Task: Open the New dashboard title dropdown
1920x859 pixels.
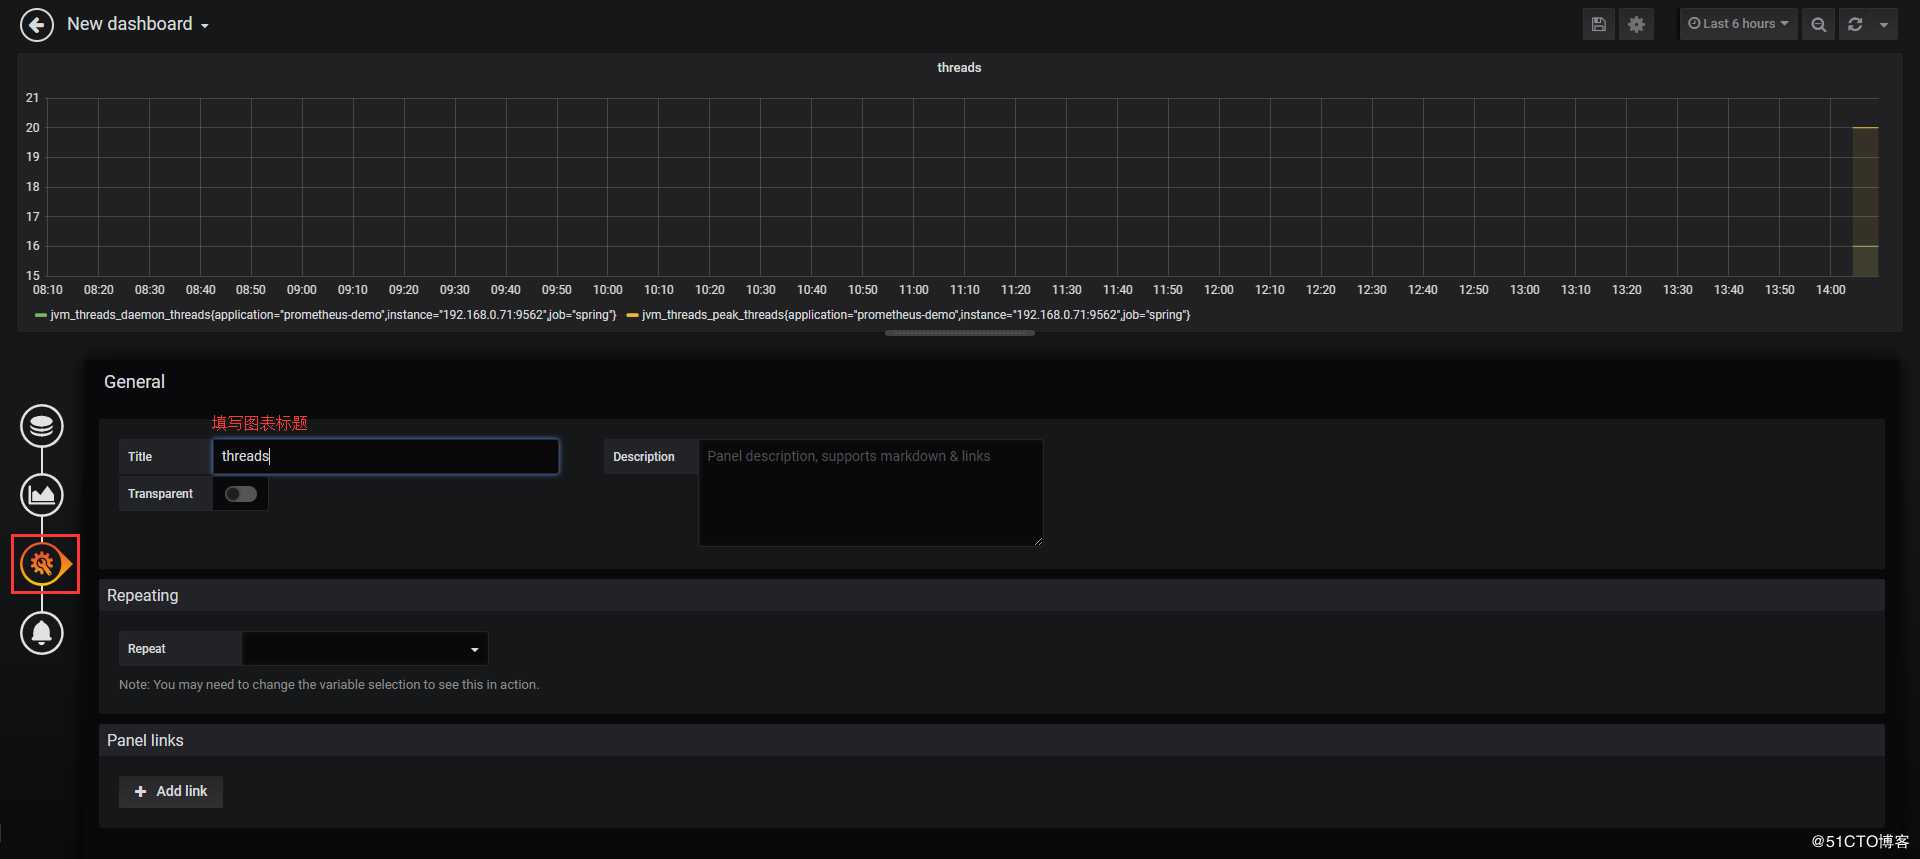Action: tap(138, 24)
